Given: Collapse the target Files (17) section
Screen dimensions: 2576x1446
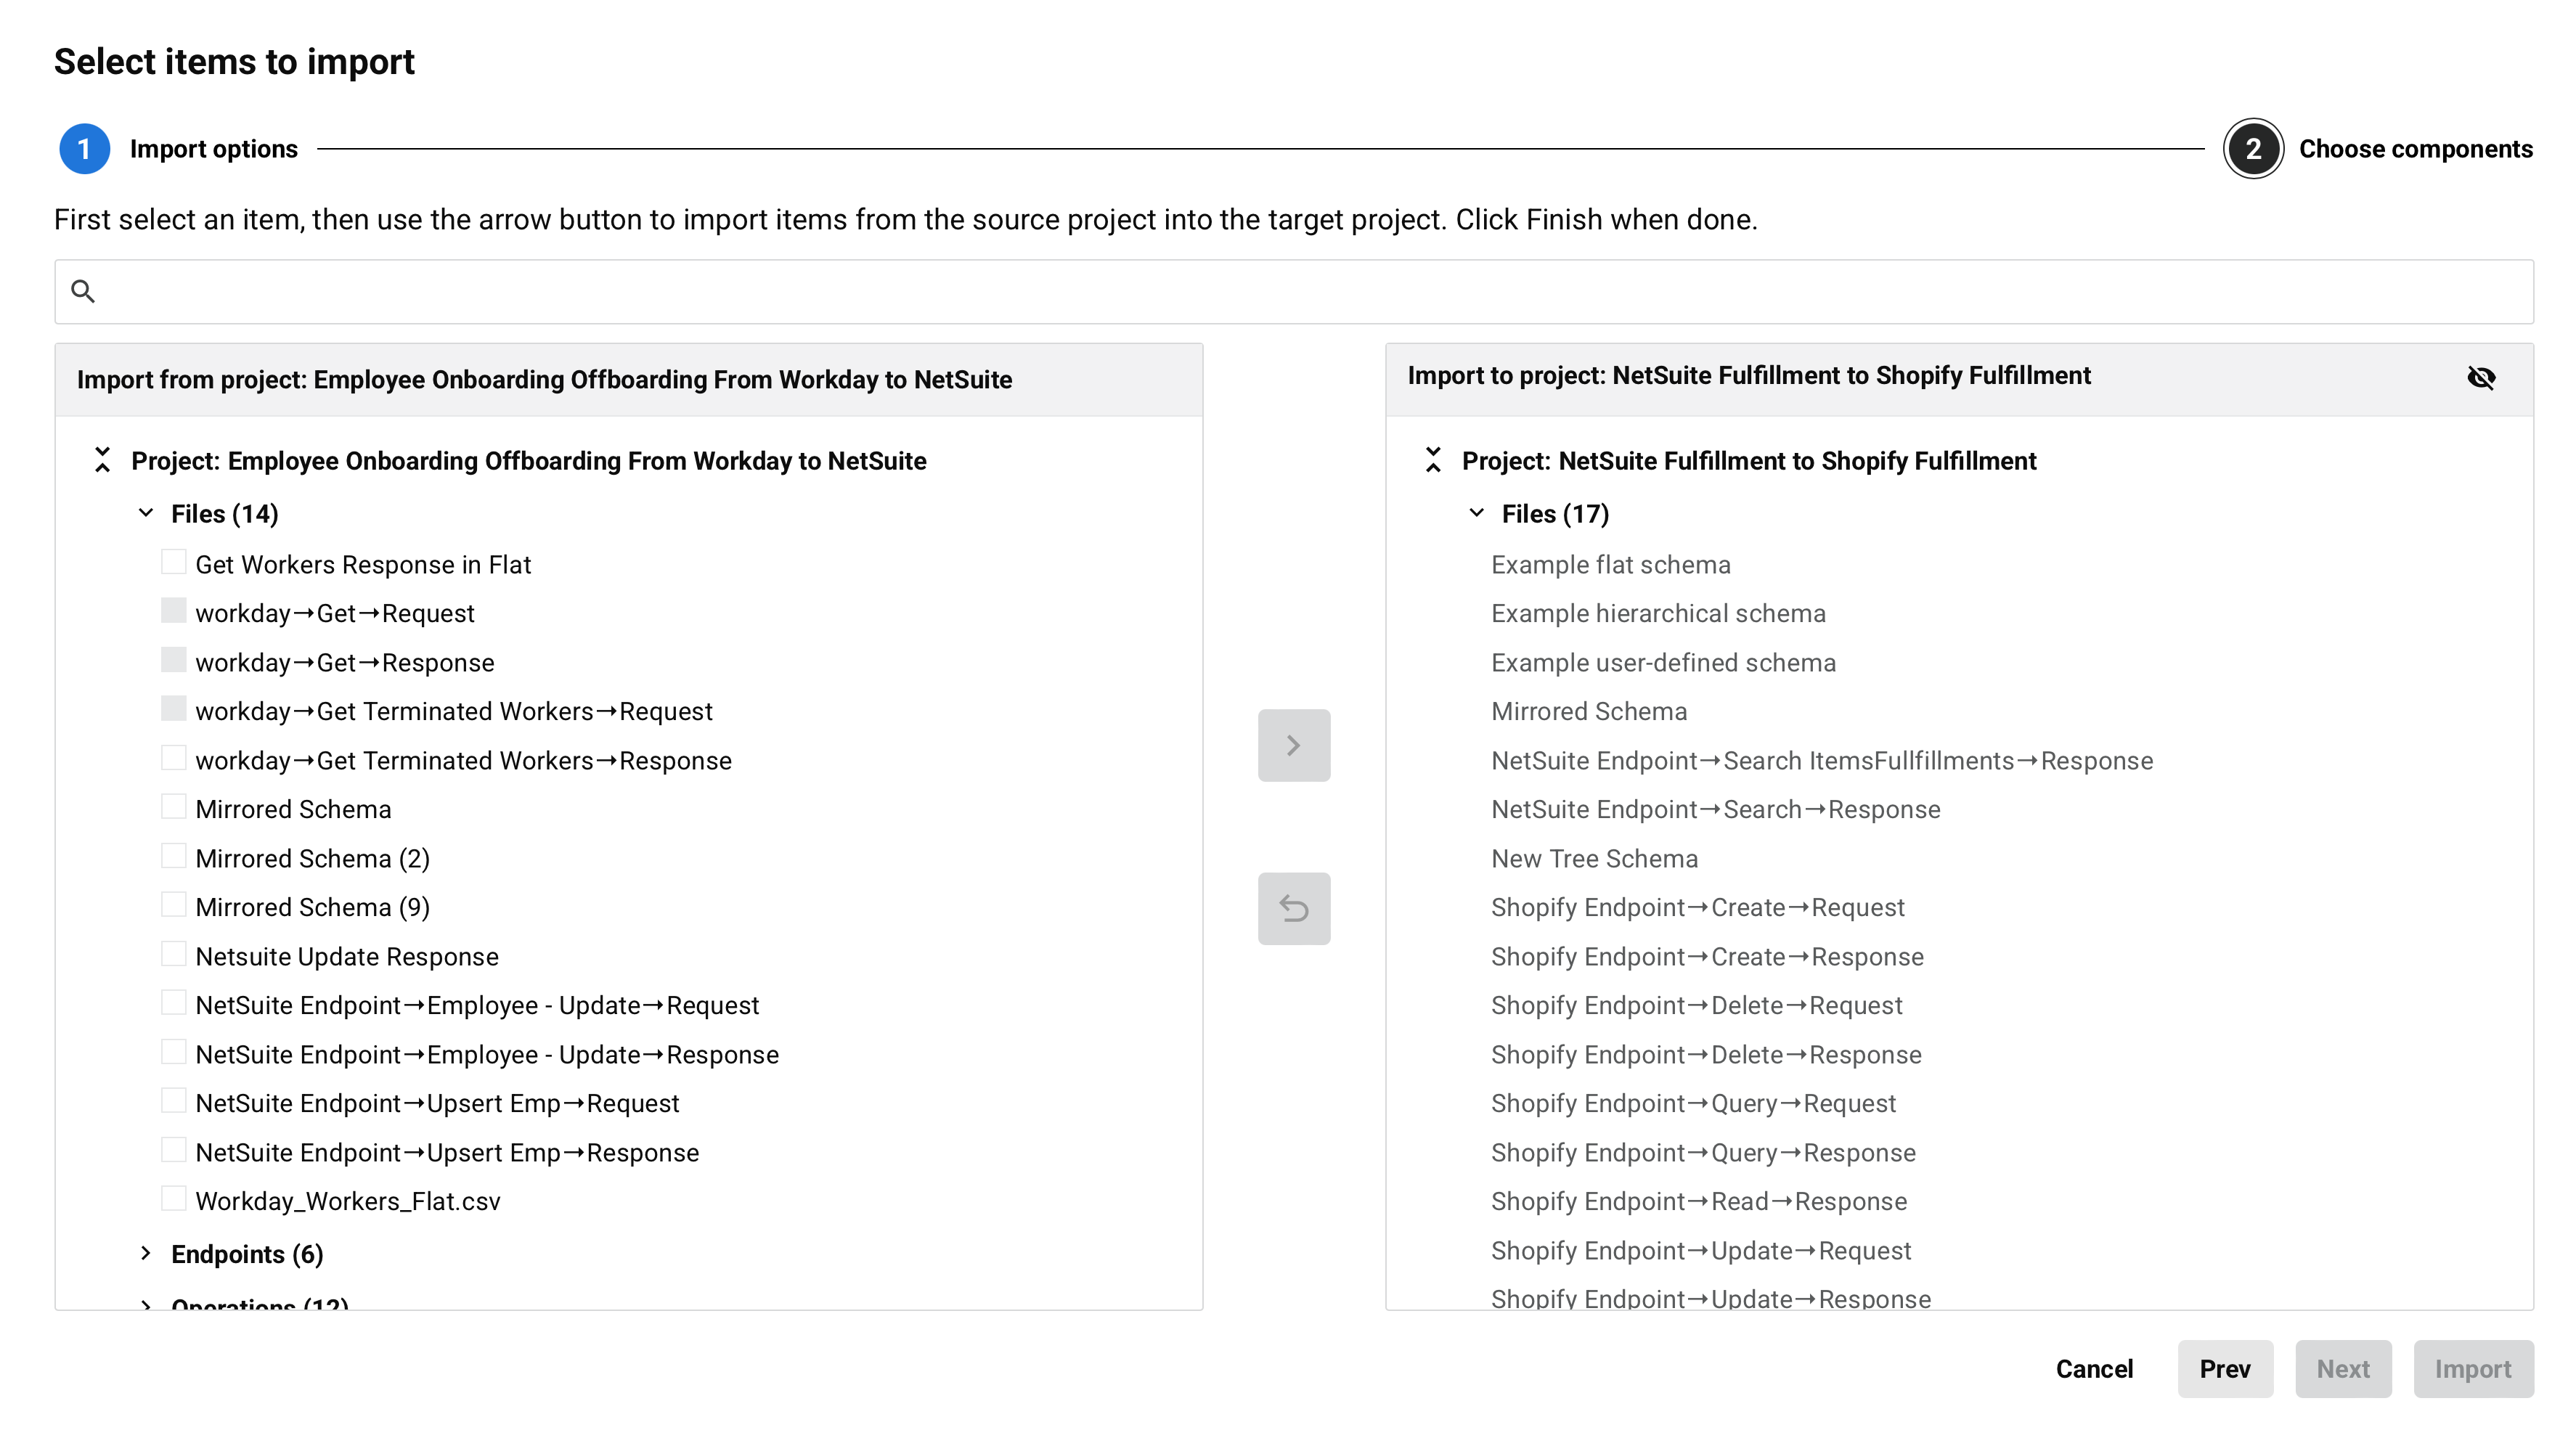Looking at the screenshot, I should coord(1476,513).
